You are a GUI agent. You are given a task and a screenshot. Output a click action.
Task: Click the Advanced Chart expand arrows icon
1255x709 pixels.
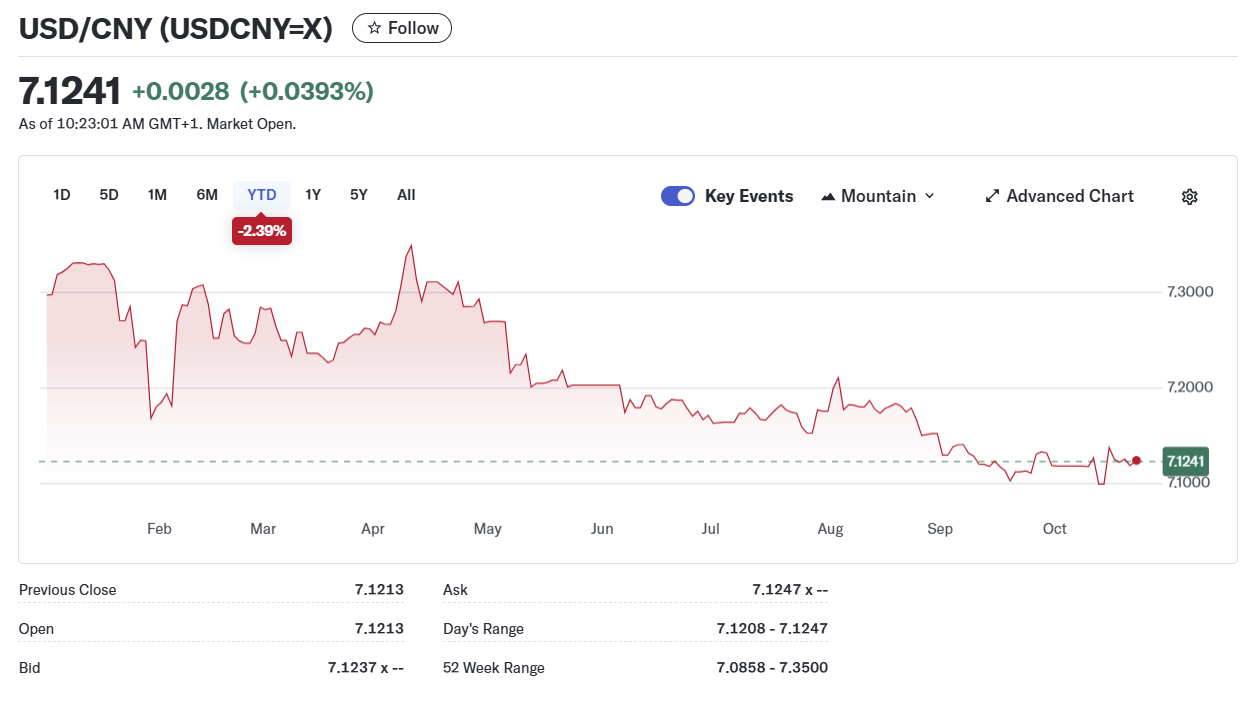[x=992, y=196]
